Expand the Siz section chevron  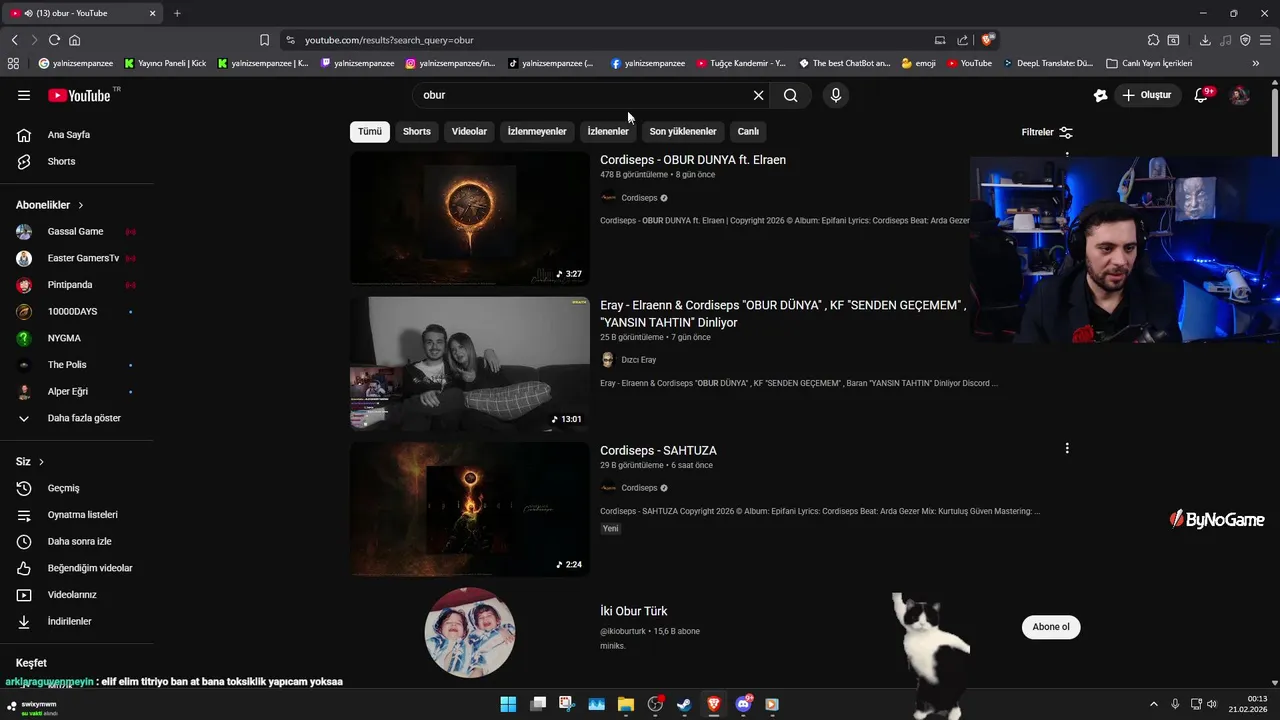[41, 462]
